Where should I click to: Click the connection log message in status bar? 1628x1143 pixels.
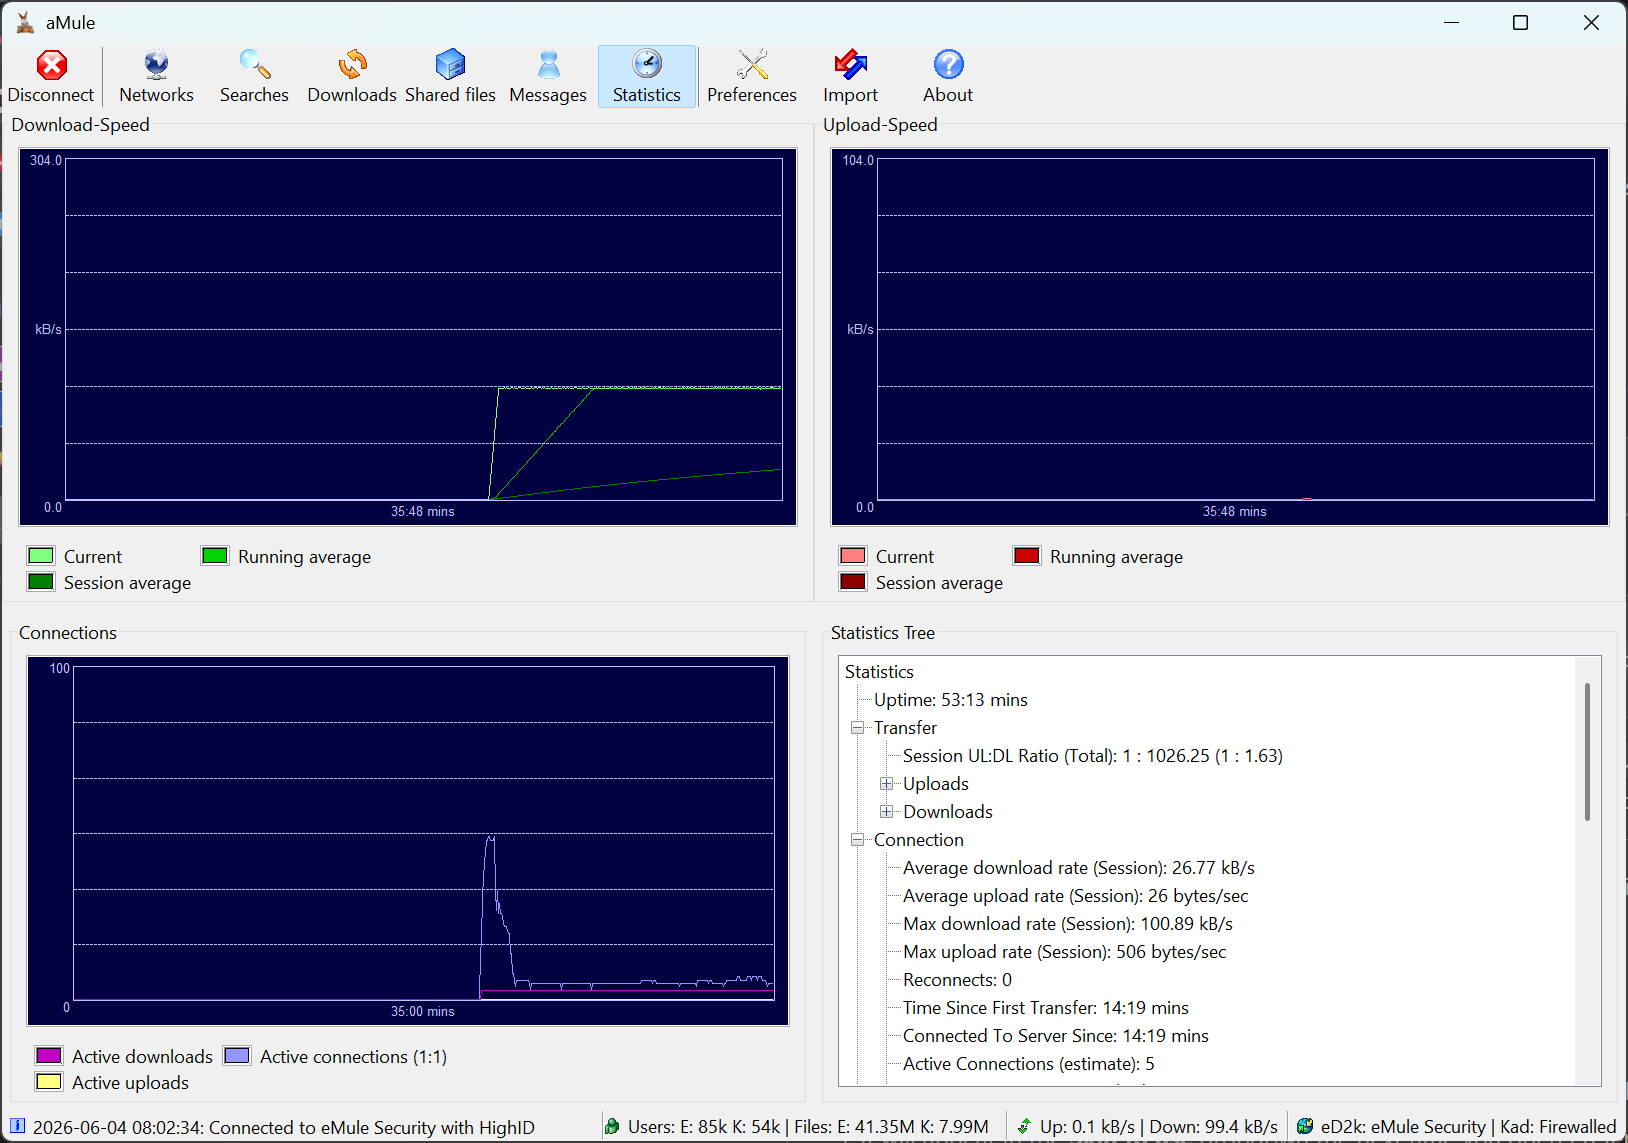click(x=284, y=1127)
